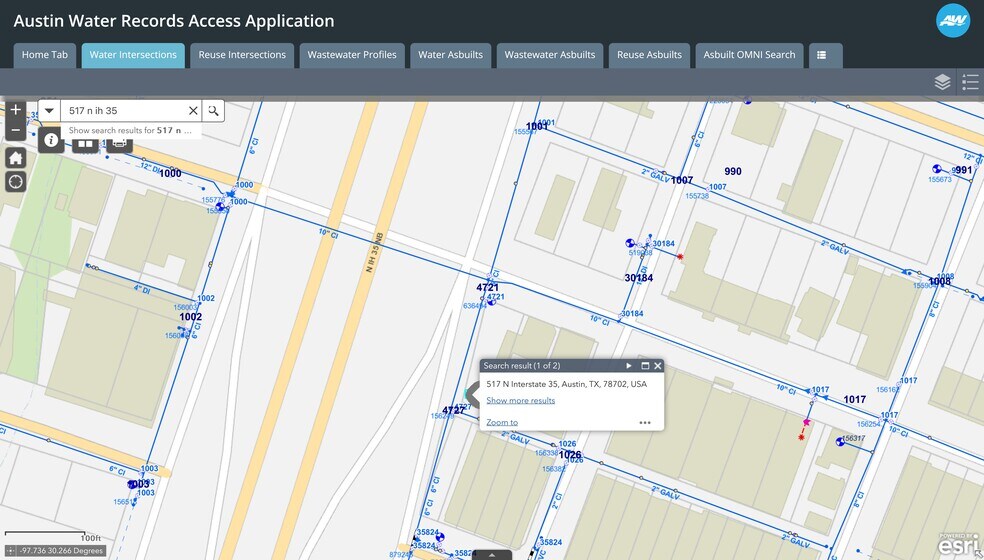Activate the my location target button
The height and width of the screenshot is (560, 984).
click(x=15, y=181)
